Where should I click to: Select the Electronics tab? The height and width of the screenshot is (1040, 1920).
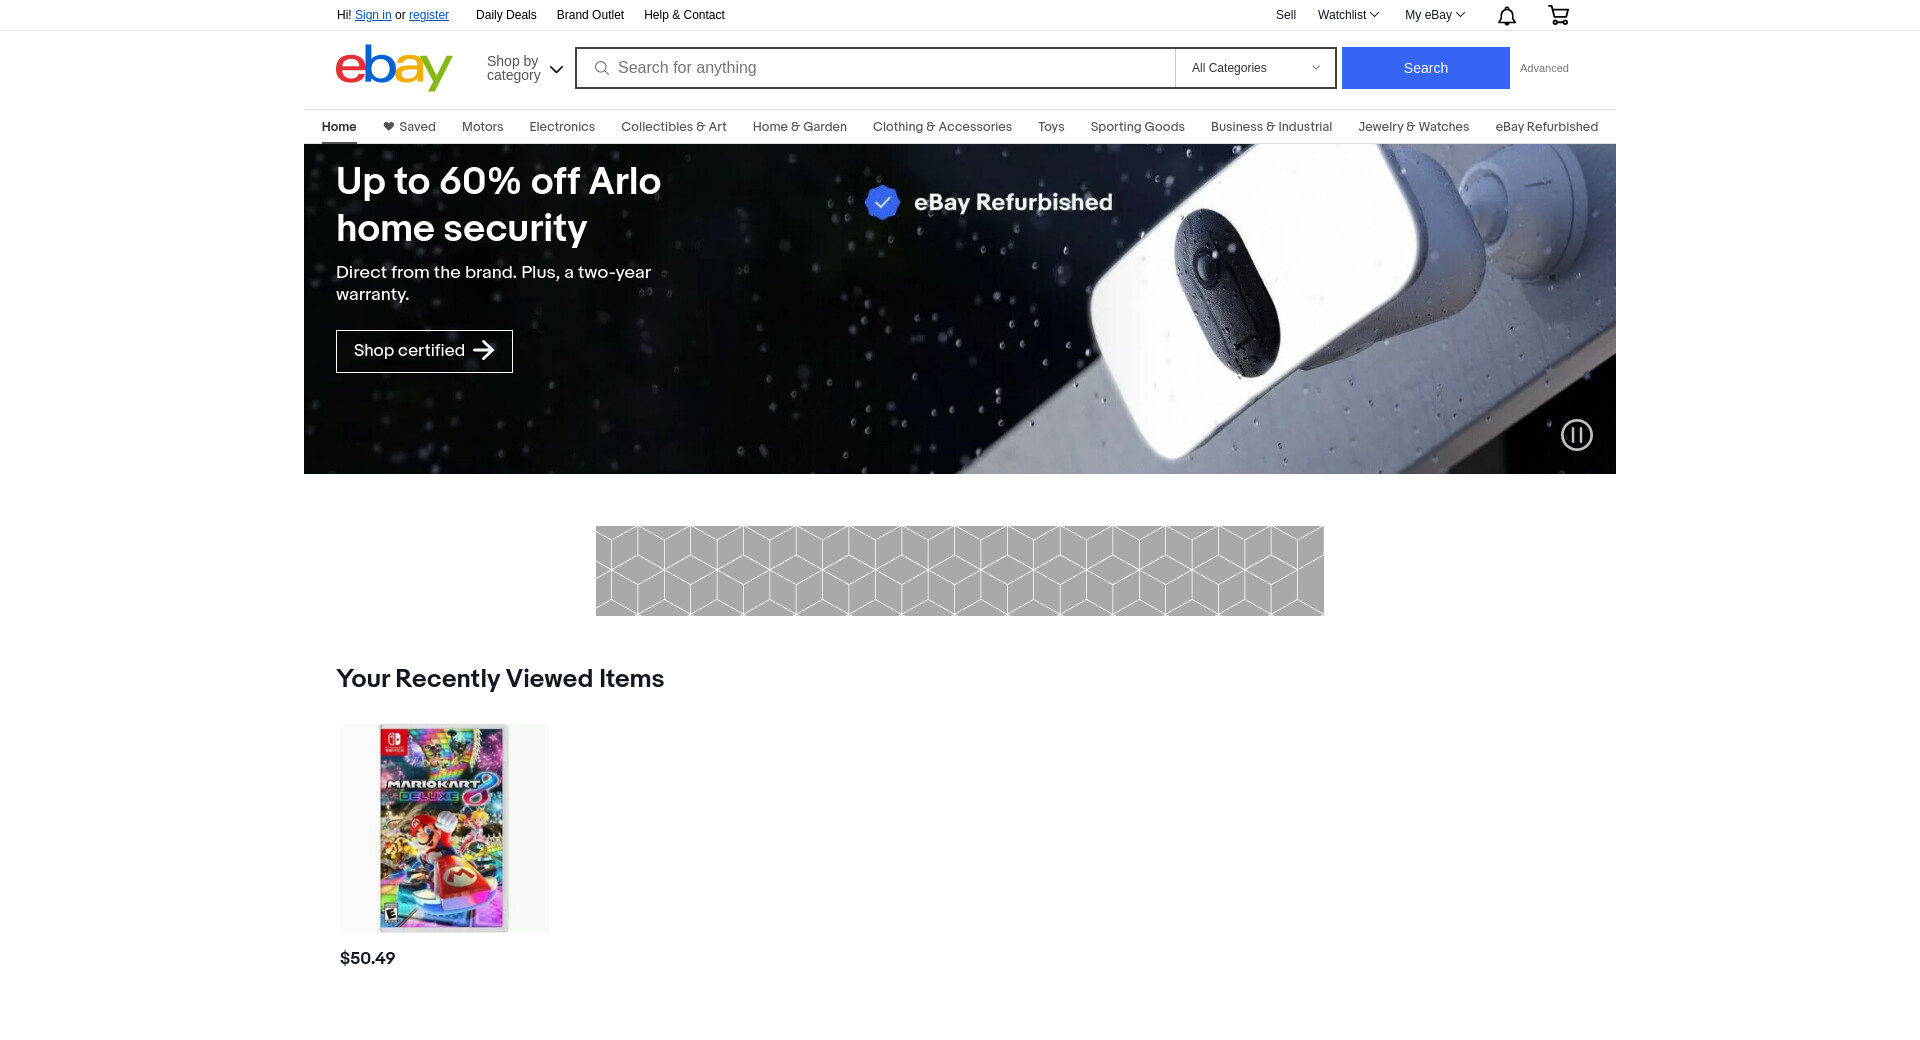tap(562, 127)
